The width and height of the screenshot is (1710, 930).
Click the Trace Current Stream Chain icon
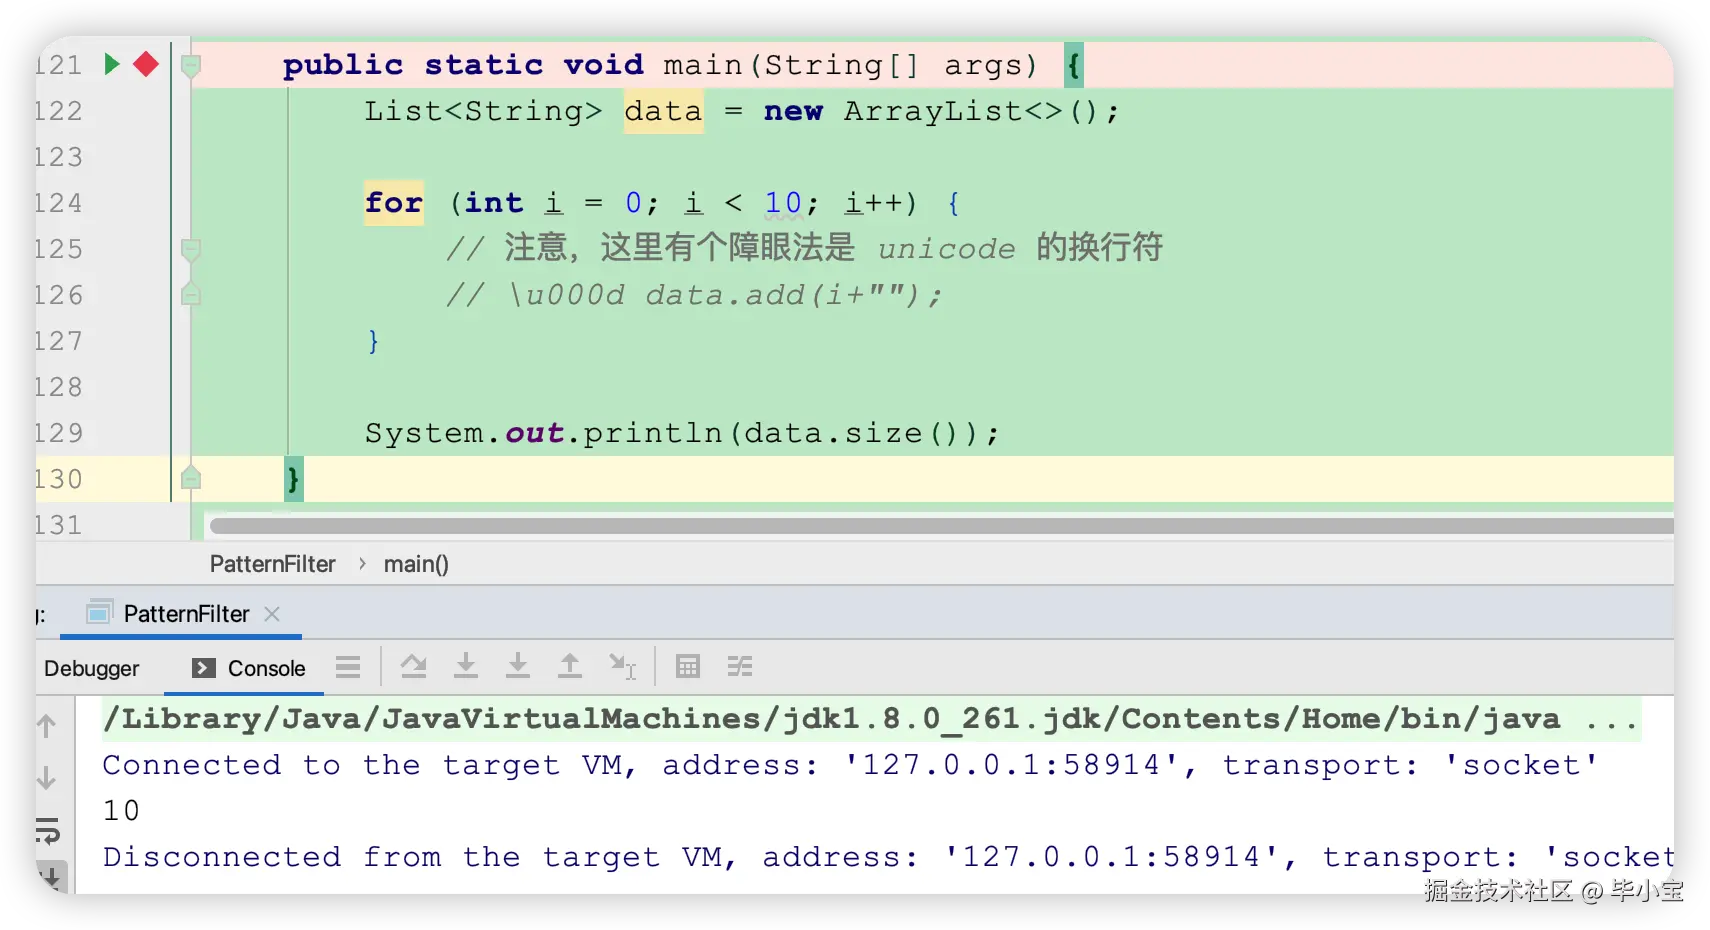[740, 666]
